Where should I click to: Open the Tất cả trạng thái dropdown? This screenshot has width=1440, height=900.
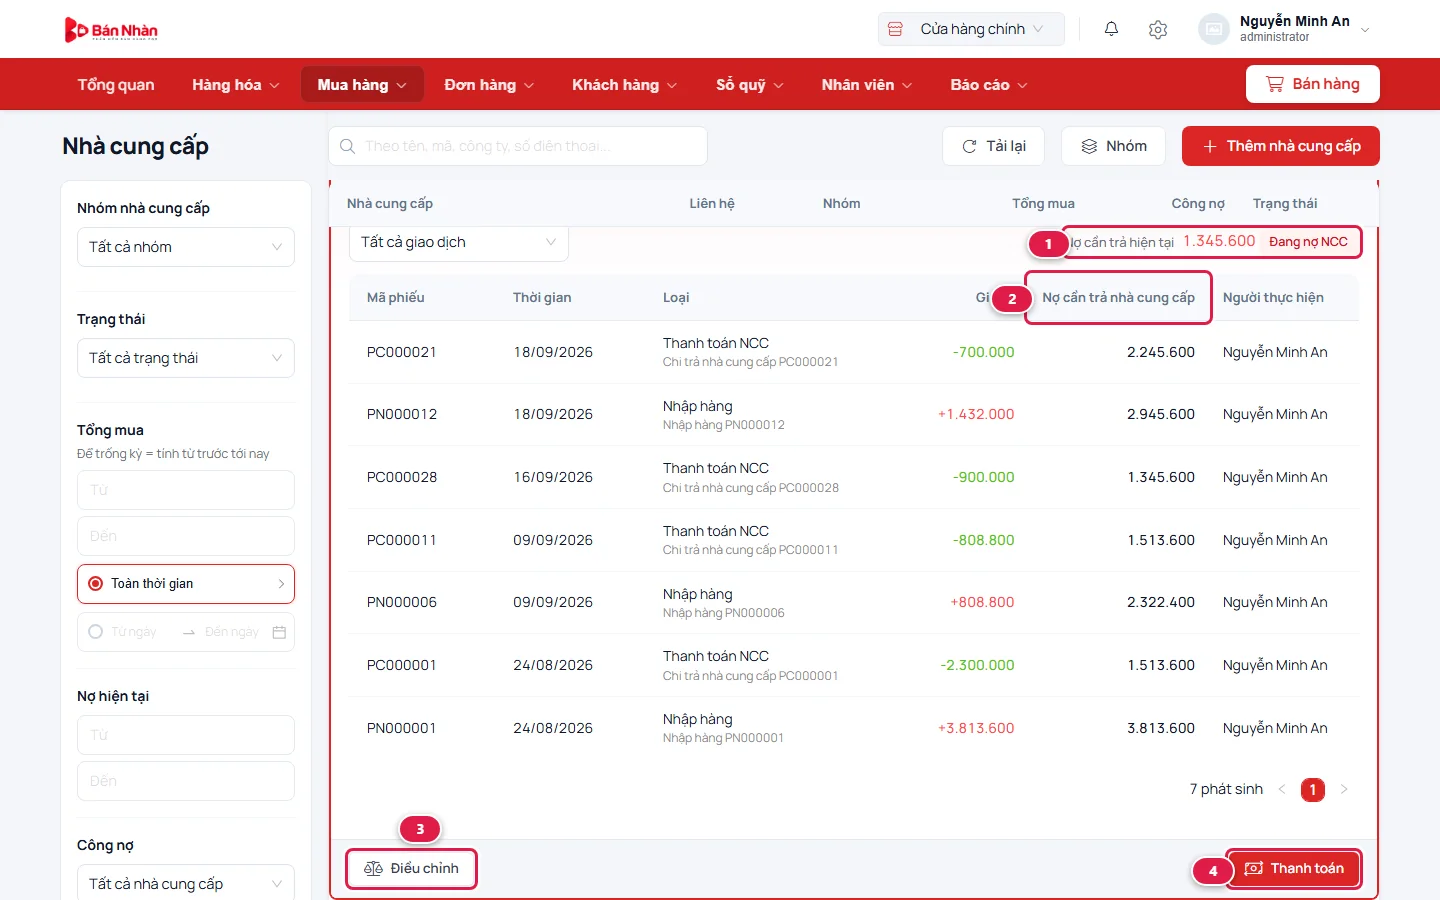(186, 358)
